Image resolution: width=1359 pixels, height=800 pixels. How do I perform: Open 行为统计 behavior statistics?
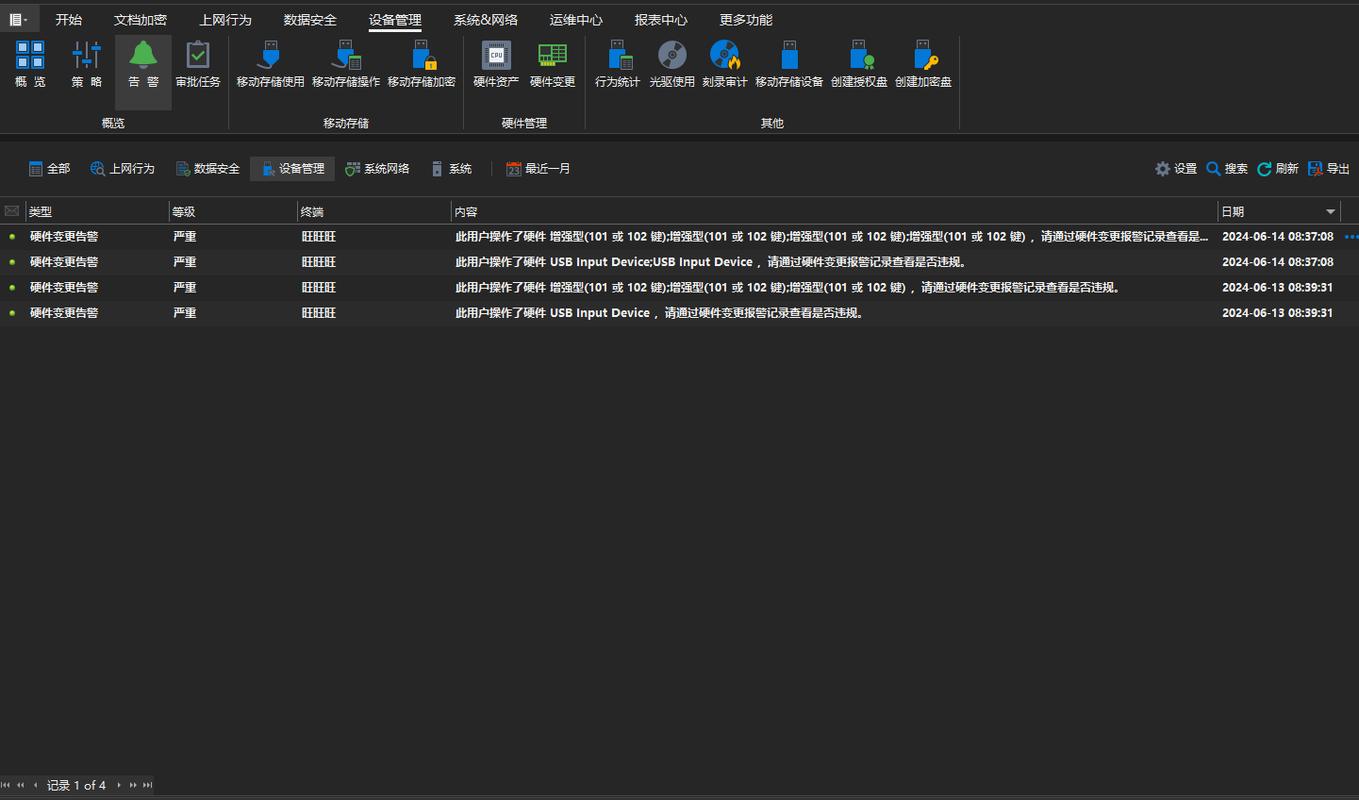(617, 65)
